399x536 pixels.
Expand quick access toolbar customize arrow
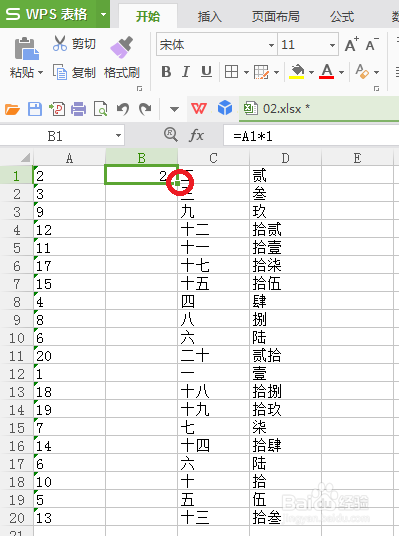pyautogui.click(x=174, y=109)
